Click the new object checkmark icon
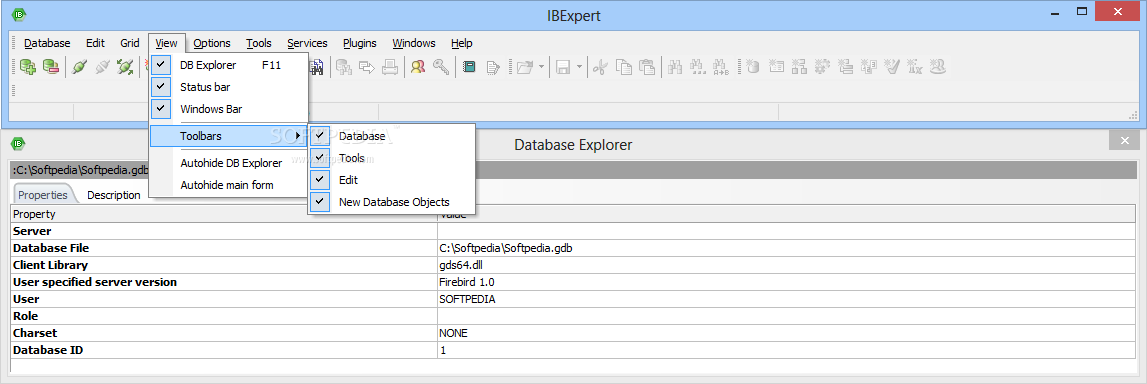Screen dimensions: 1147x384 pos(891,67)
